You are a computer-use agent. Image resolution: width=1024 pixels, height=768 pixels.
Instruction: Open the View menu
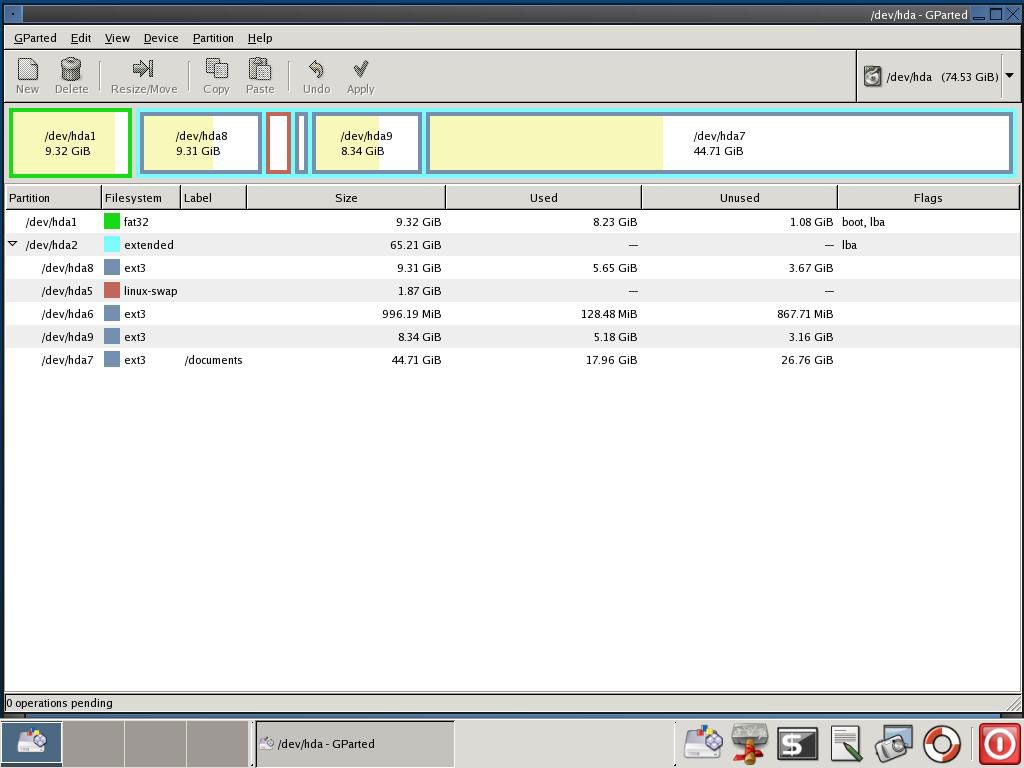pos(118,38)
